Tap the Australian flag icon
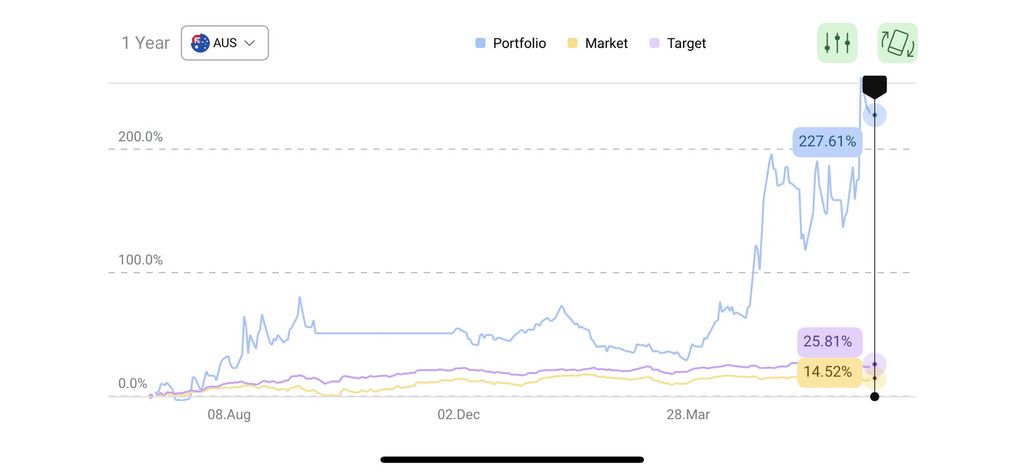 coord(200,43)
